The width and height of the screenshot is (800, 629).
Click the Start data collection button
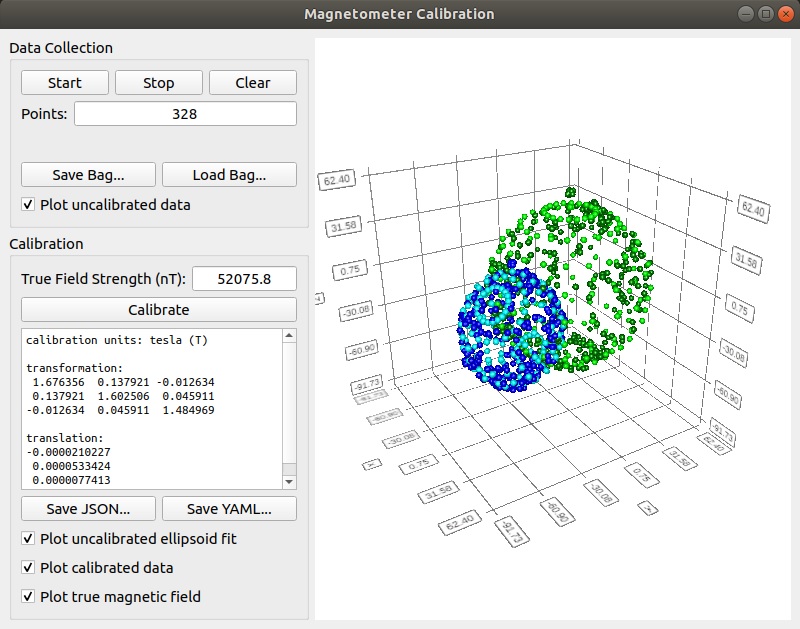[x=65, y=83]
